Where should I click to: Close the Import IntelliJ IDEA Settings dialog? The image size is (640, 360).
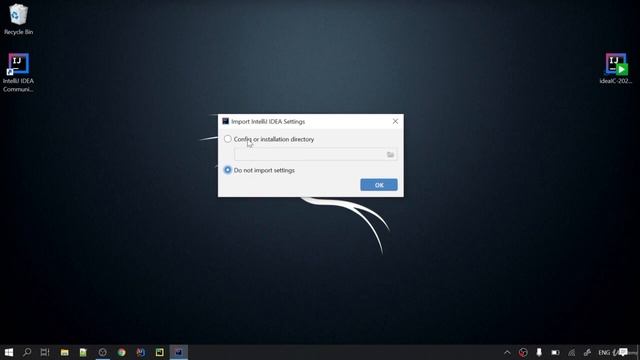pos(395,121)
